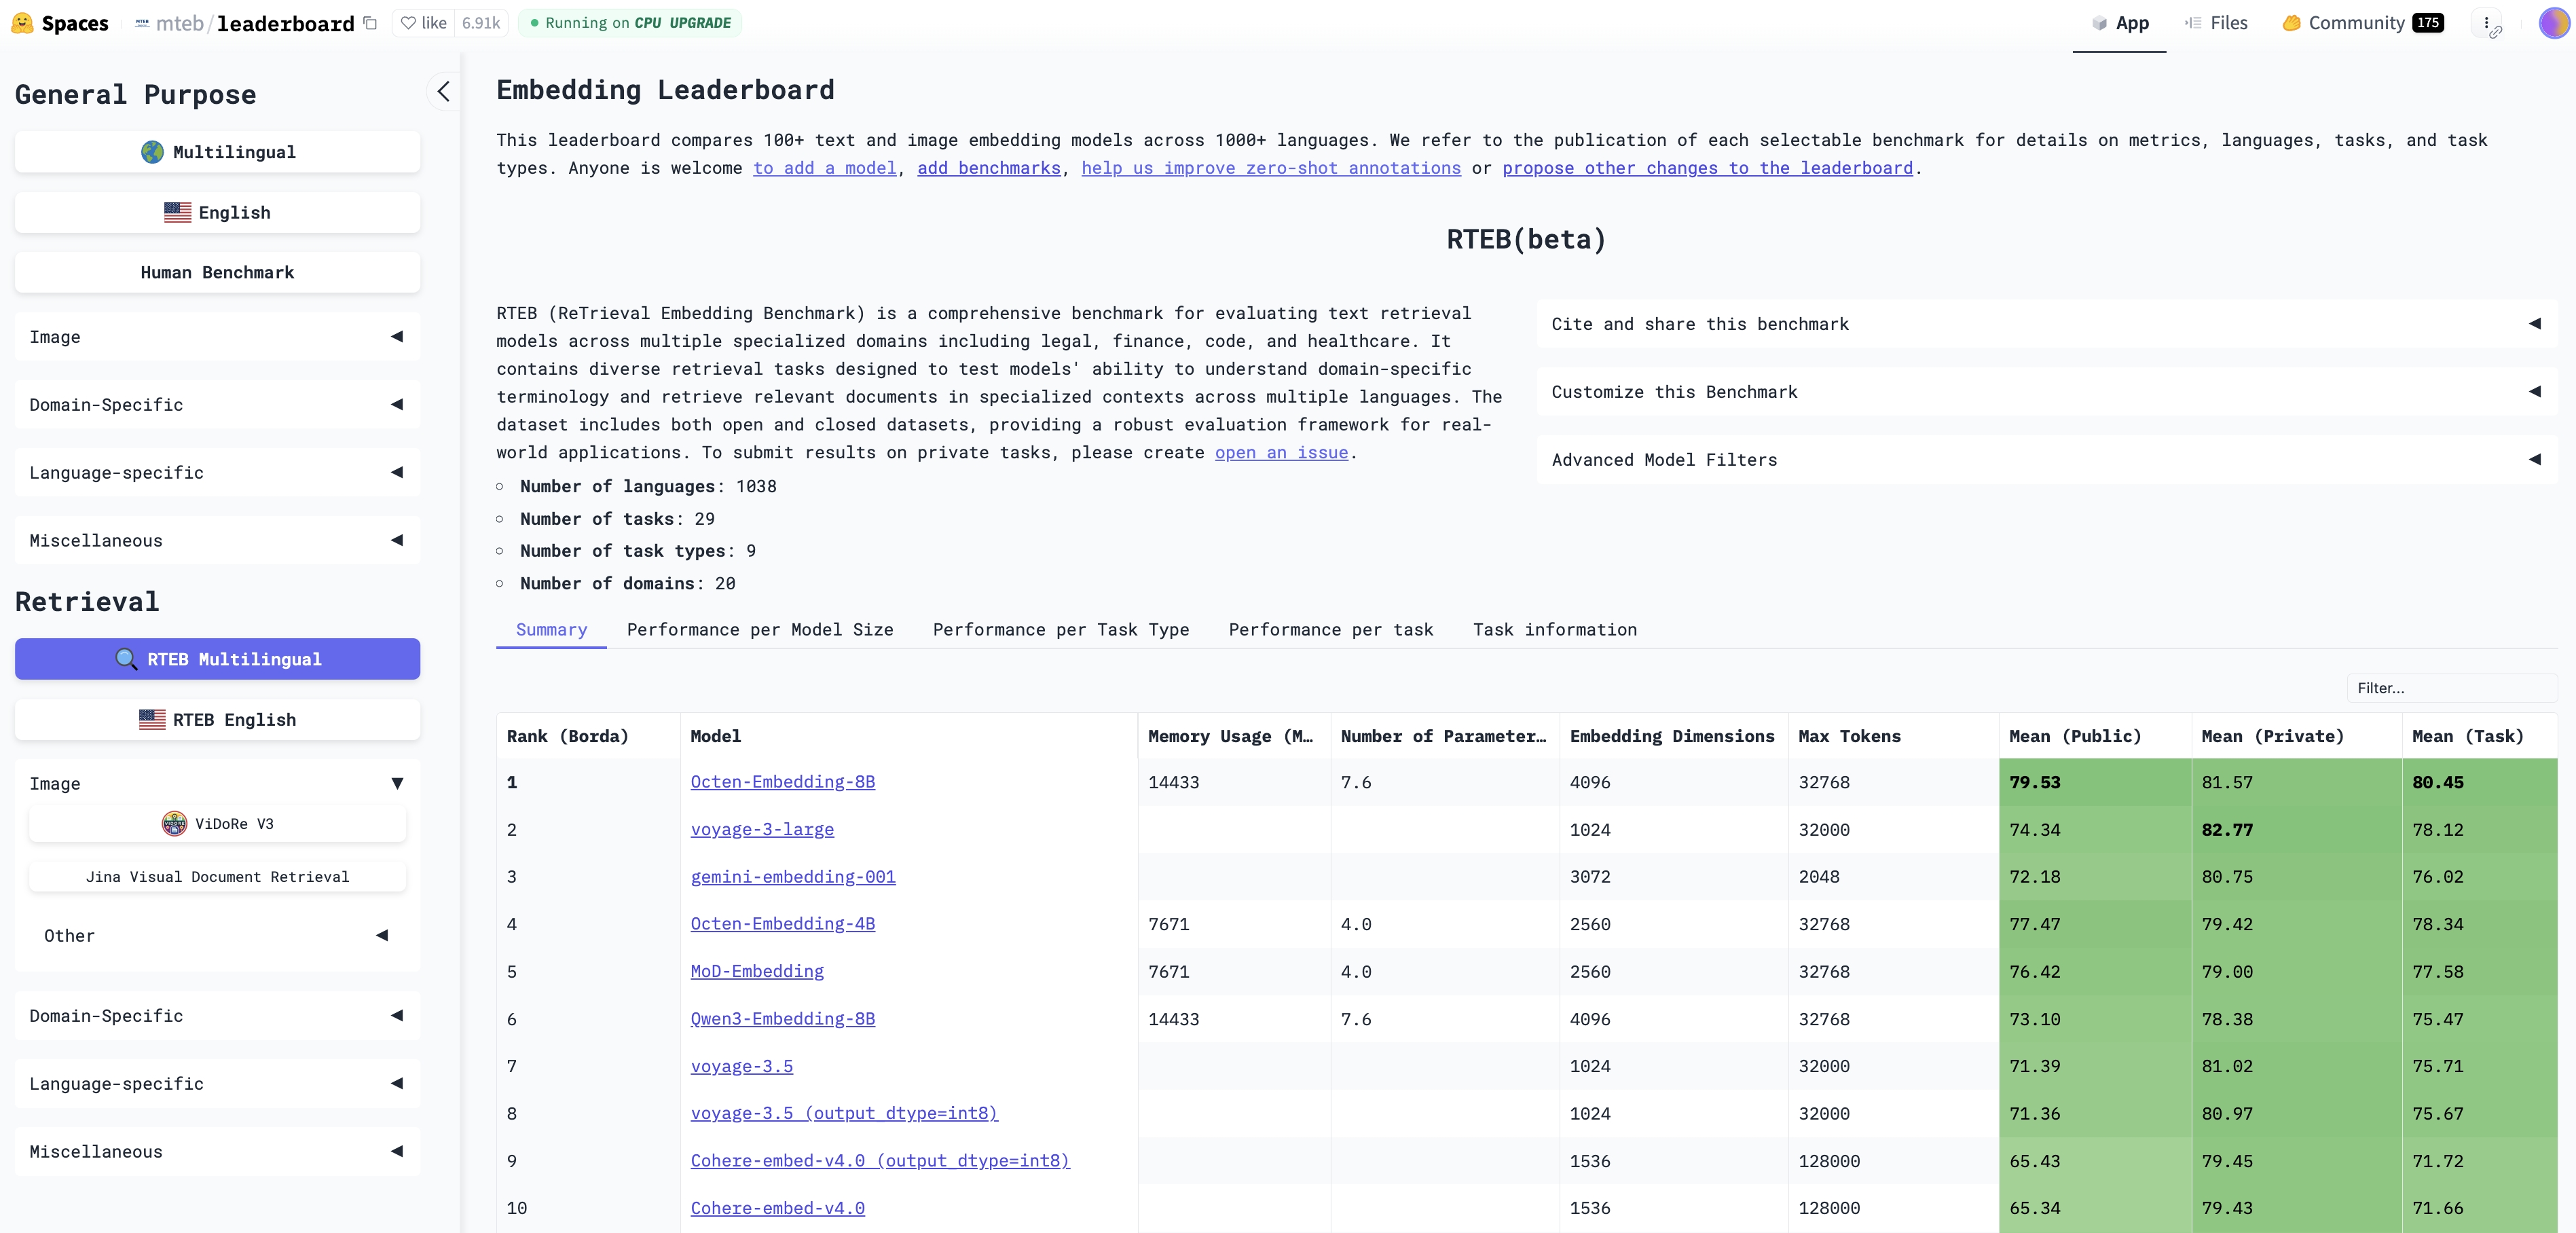Select the RTEB English filter
The width and height of the screenshot is (2576, 1233).
(217, 719)
